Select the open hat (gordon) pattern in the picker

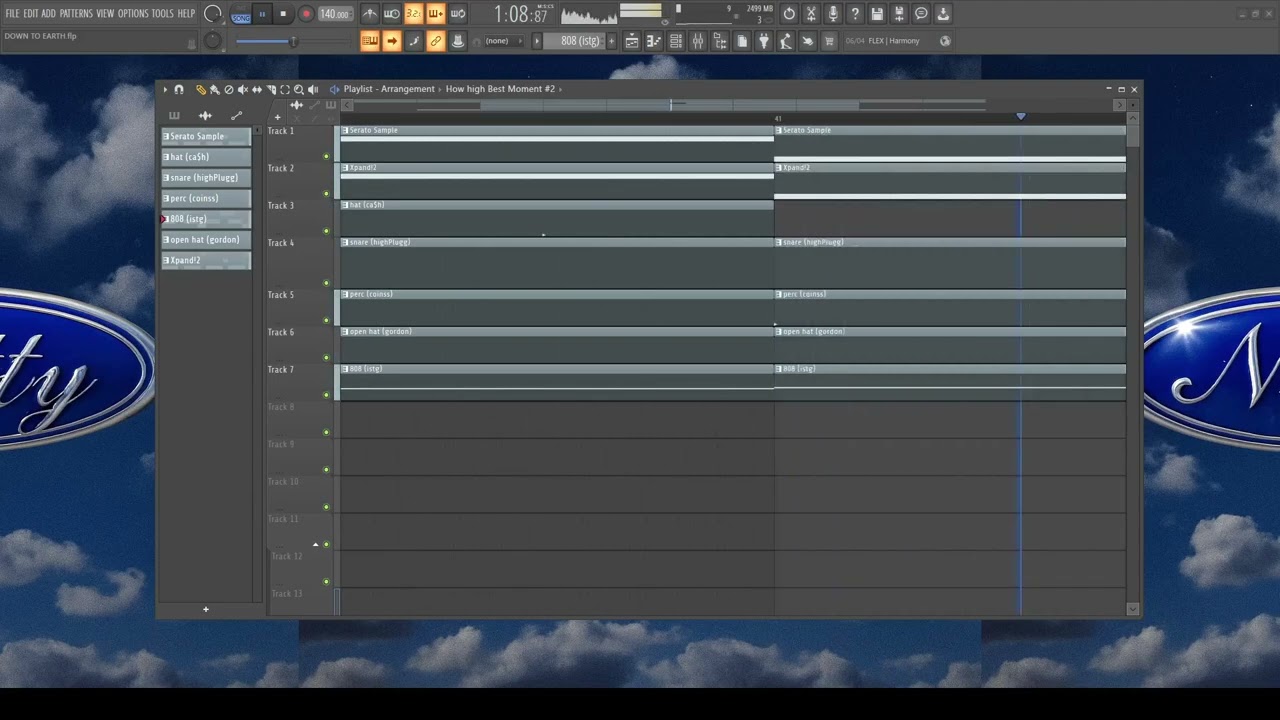click(x=206, y=240)
